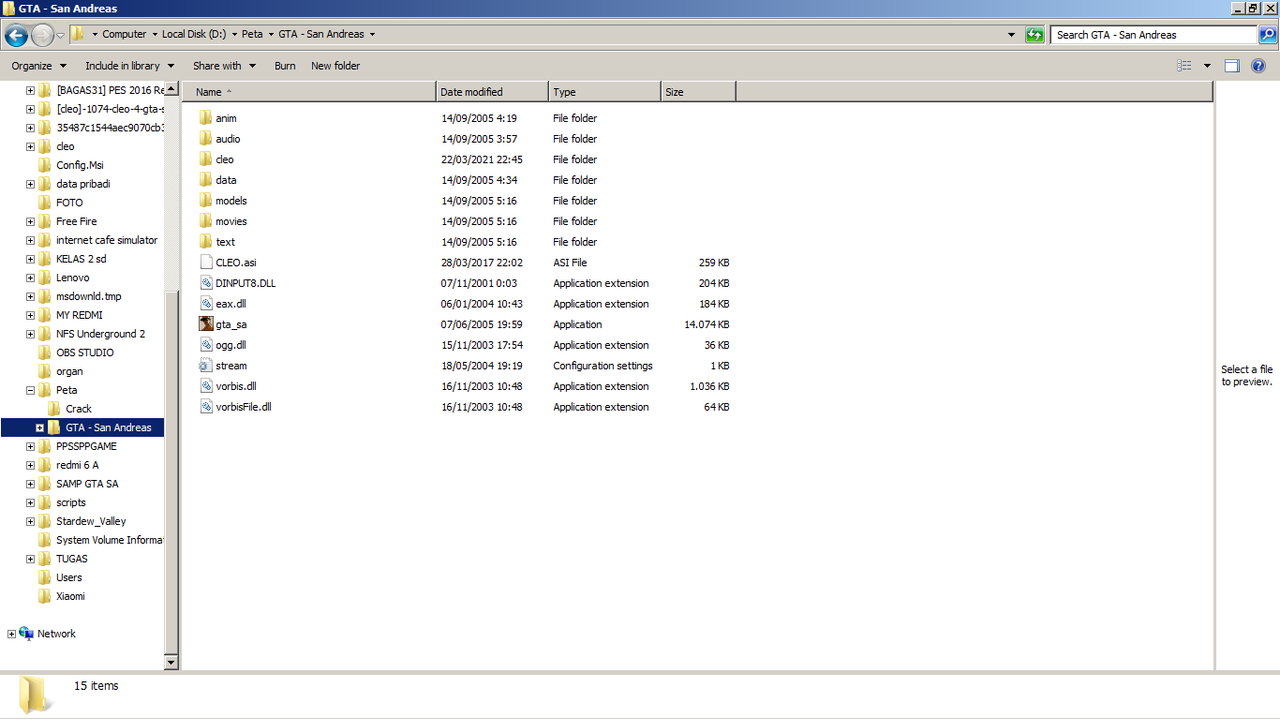
Task: Open the Help question mark icon
Action: point(1259,66)
